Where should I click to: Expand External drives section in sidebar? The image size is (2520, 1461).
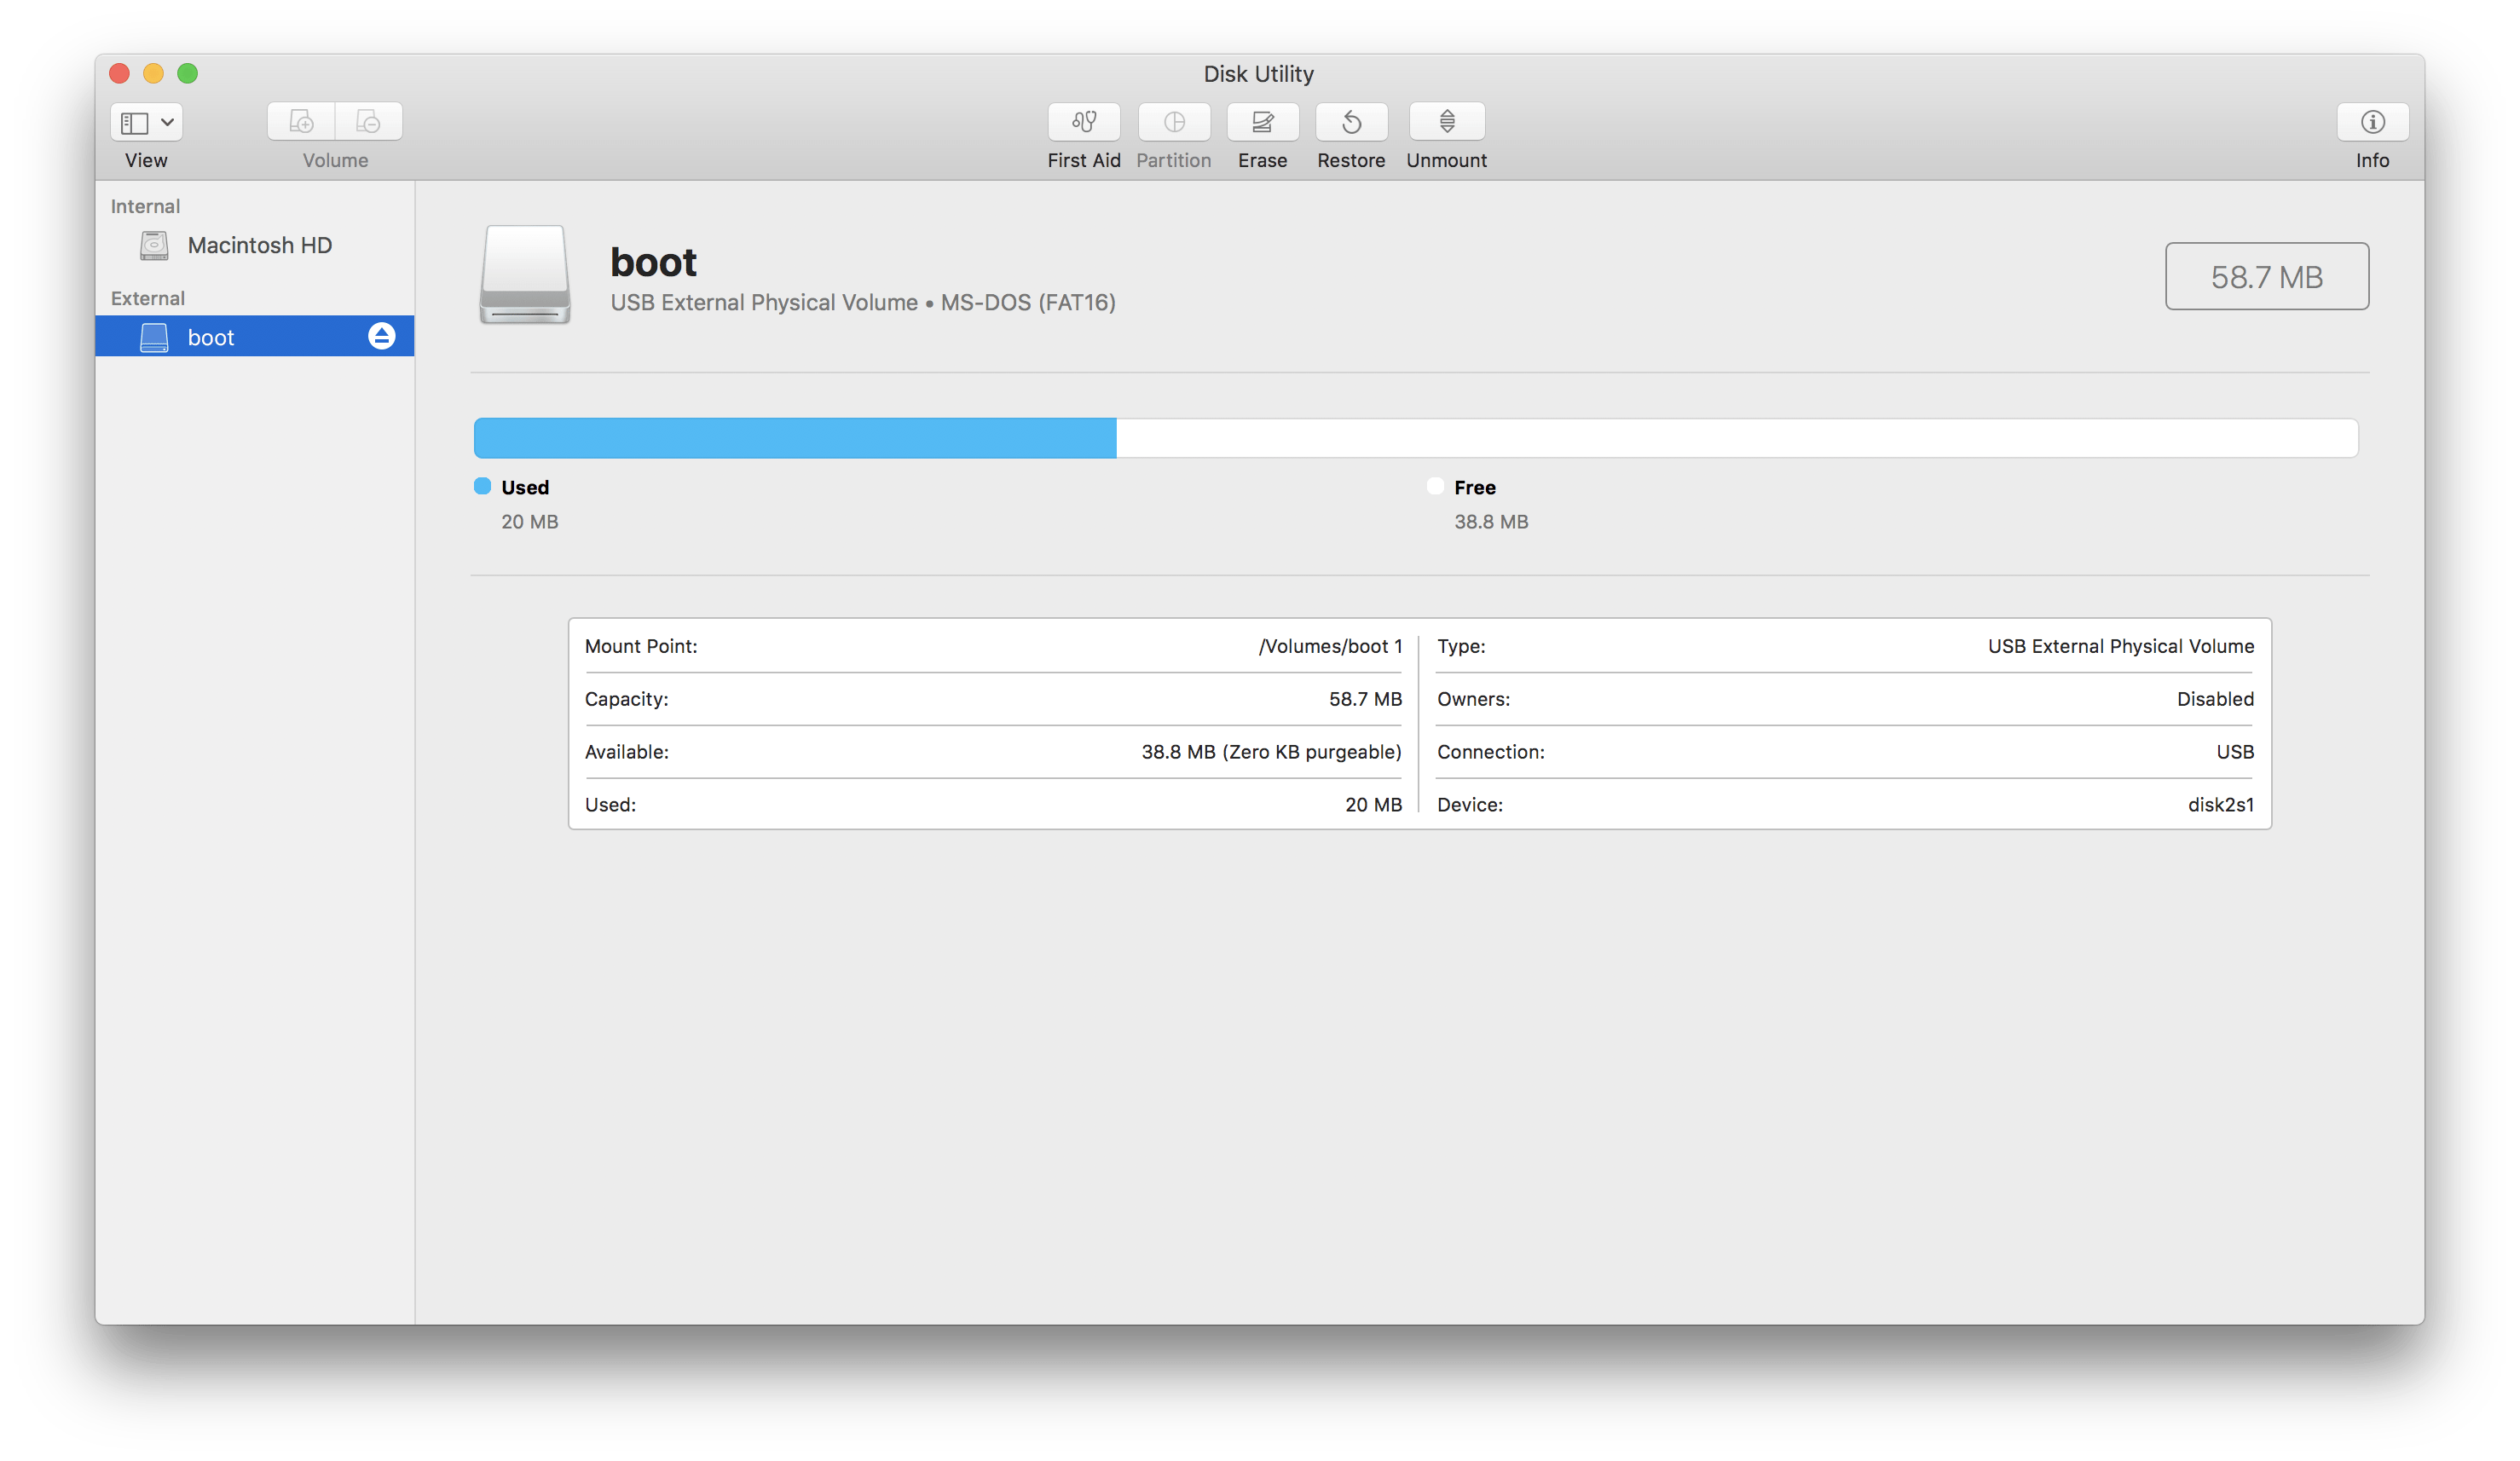click(146, 299)
